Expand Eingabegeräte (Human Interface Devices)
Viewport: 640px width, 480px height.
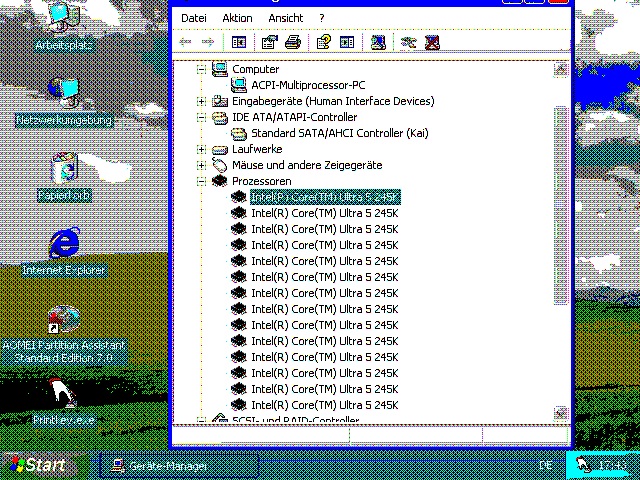point(201,101)
